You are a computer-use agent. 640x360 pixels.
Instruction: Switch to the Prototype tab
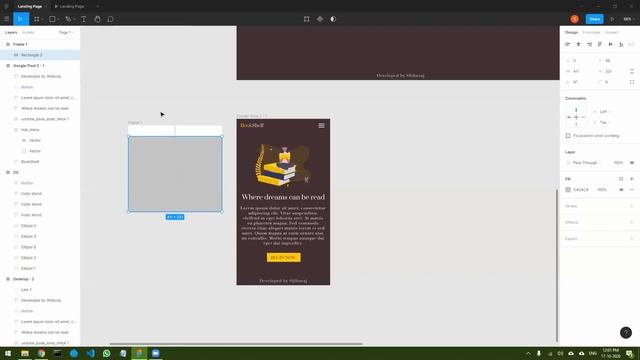591,32
